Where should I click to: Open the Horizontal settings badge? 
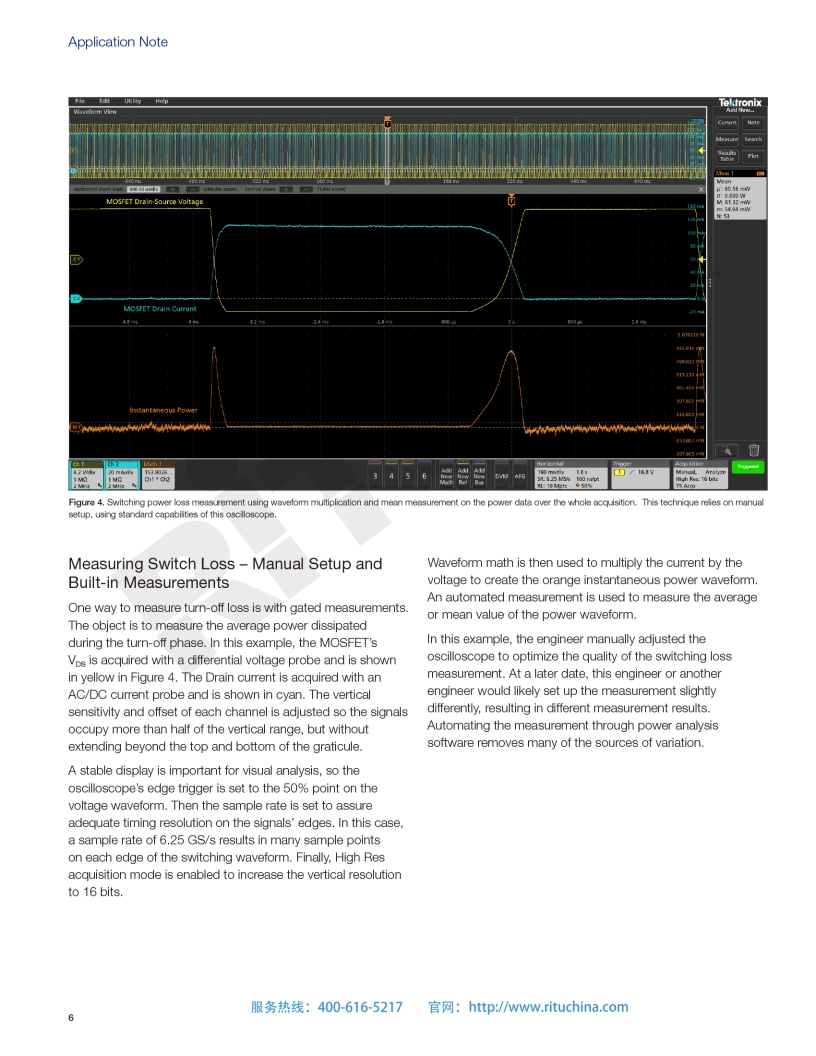click(569, 476)
